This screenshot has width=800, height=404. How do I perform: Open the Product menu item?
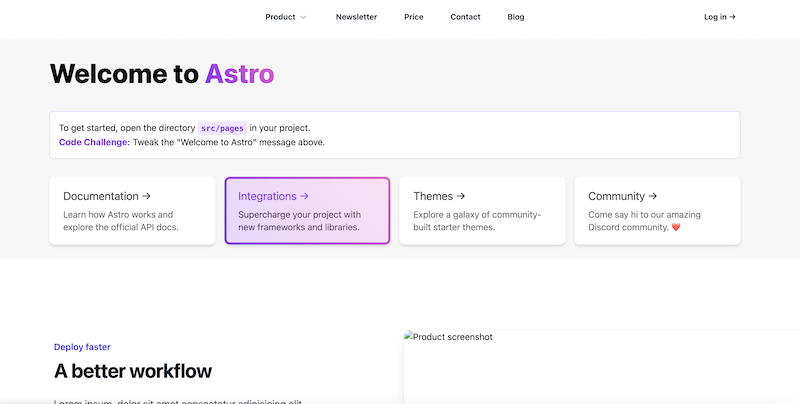point(280,17)
